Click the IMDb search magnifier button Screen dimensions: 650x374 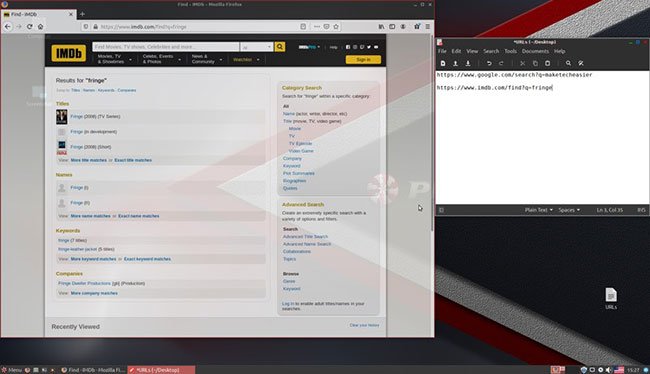[x=280, y=46]
